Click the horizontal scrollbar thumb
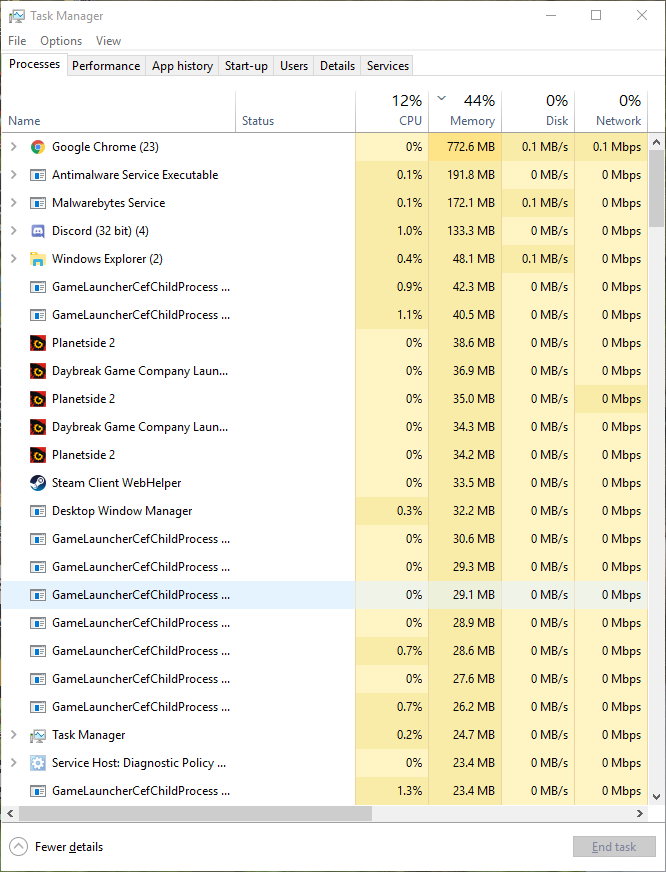 click(195, 813)
